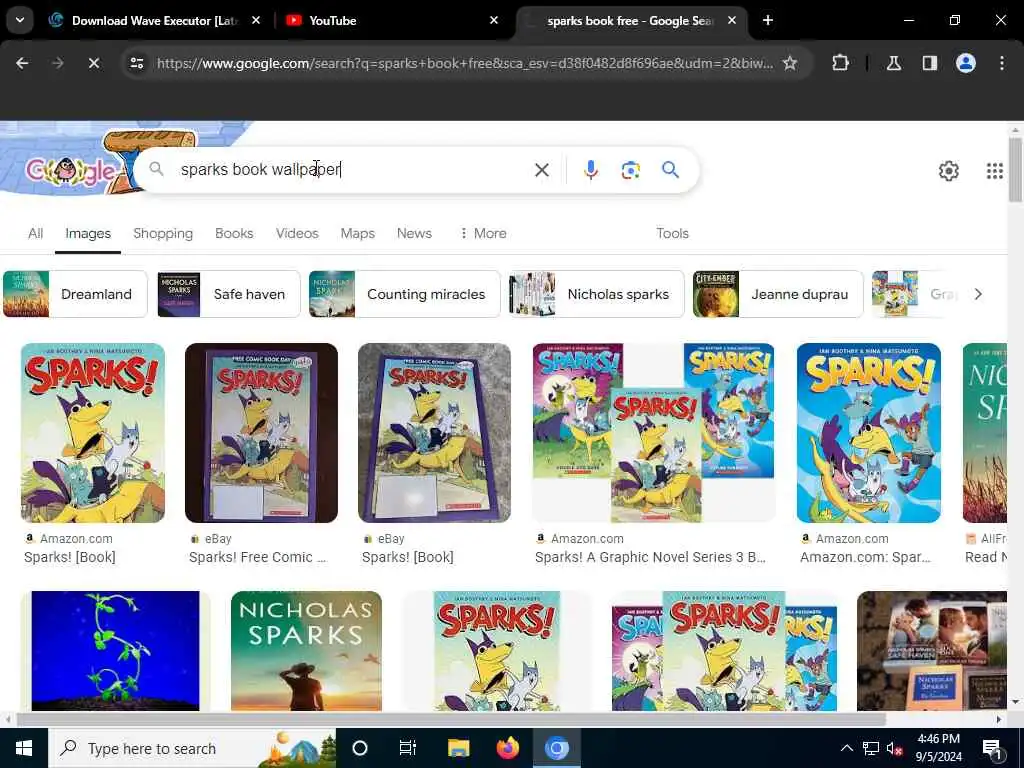Select the Images tab
The image size is (1024, 768).
(x=88, y=233)
